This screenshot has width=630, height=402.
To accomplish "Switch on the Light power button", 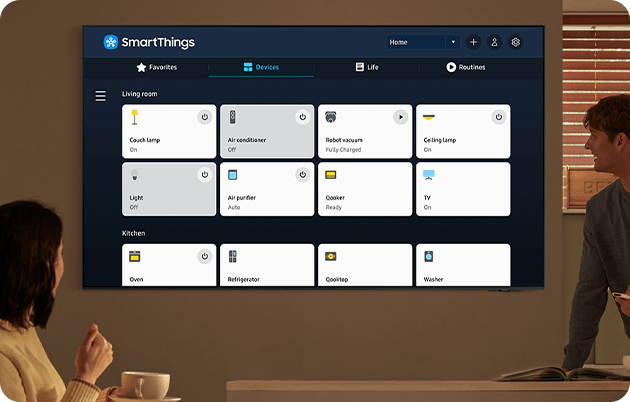I will pos(204,175).
